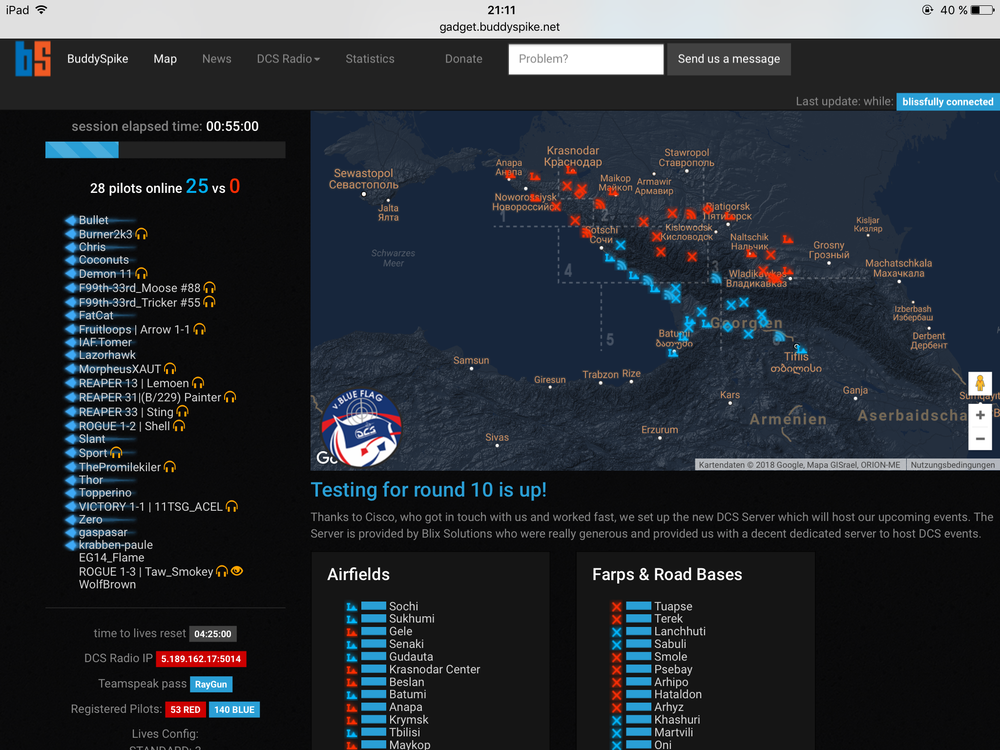This screenshot has height=750, width=1000.
Task: Zoom in on the map
Action: (980, 415)
